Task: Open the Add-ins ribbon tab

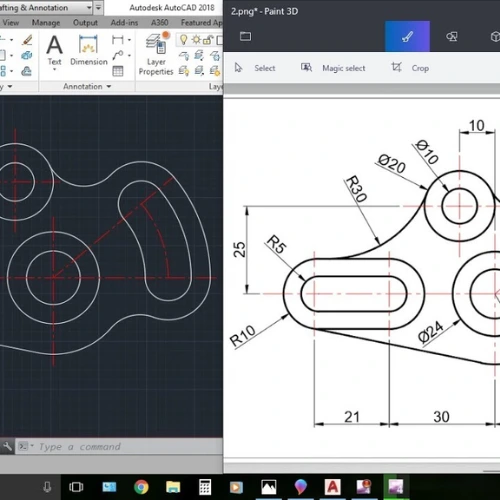Action: [x=124, y=23]
